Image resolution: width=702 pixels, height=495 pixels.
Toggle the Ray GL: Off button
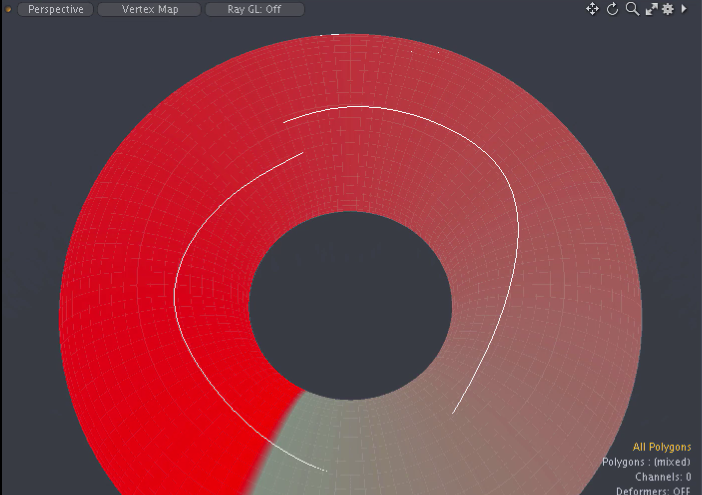click(254, 10)
